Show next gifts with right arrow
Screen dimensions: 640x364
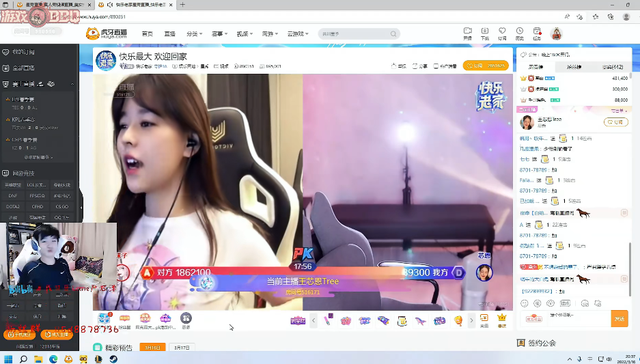(x=471, y=321)
